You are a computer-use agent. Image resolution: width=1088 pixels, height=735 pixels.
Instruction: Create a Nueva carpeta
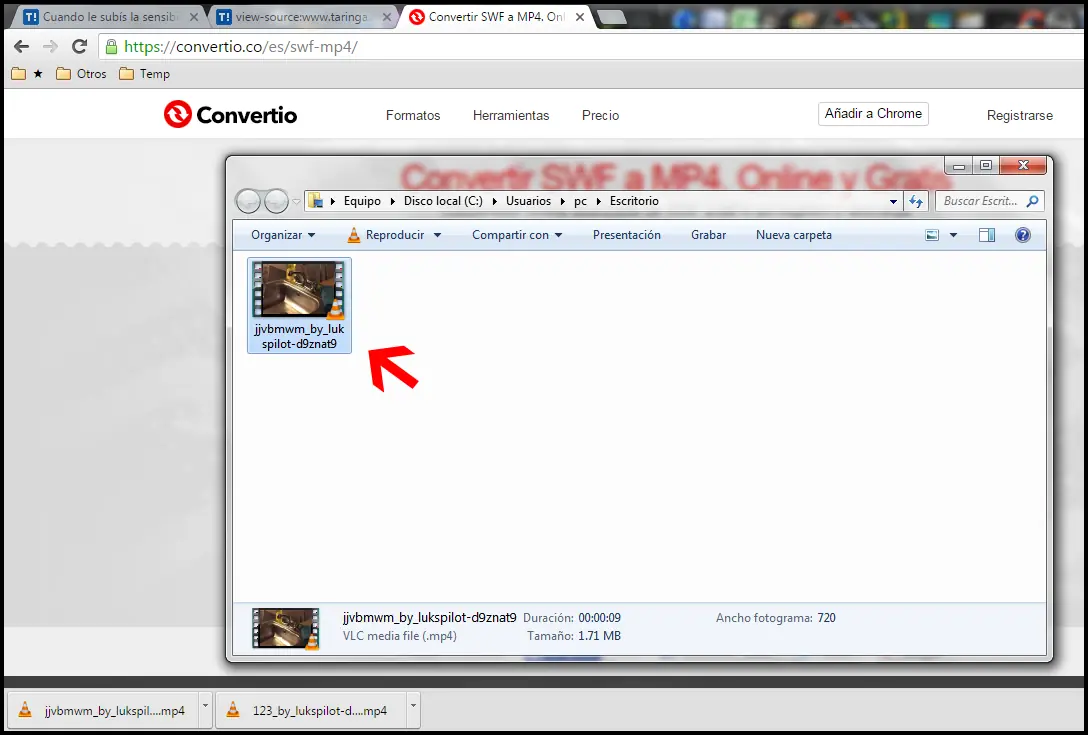794,235
